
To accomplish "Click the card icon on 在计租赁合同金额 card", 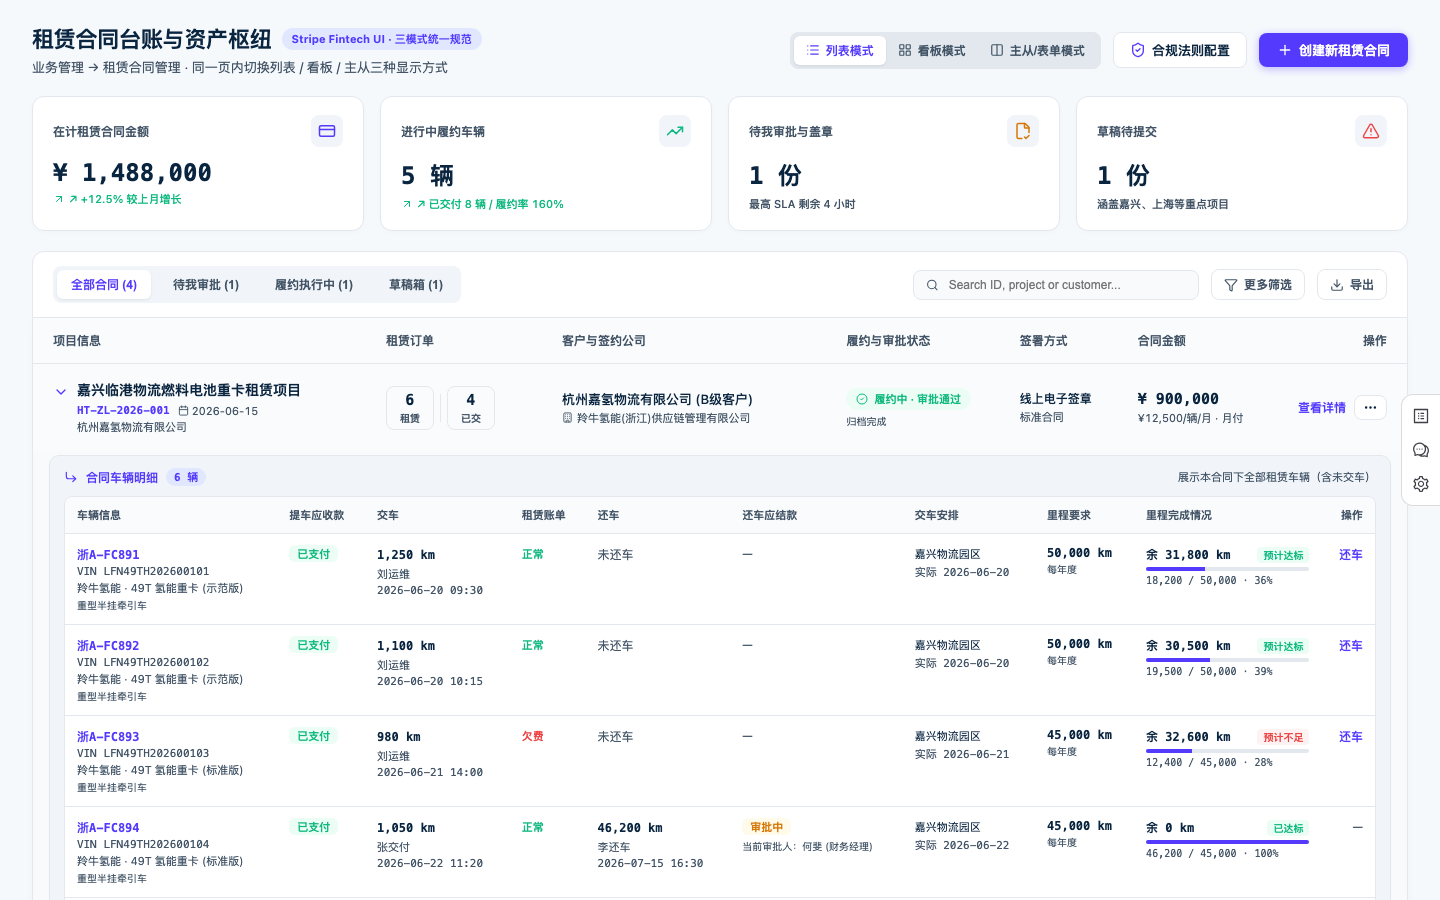I will point(327,131).
